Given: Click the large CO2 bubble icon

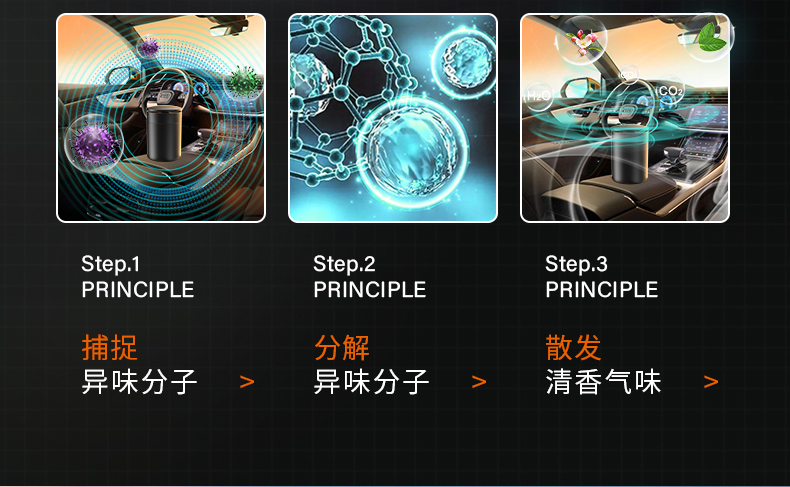Looking at the screenshot, I should 671,91.
